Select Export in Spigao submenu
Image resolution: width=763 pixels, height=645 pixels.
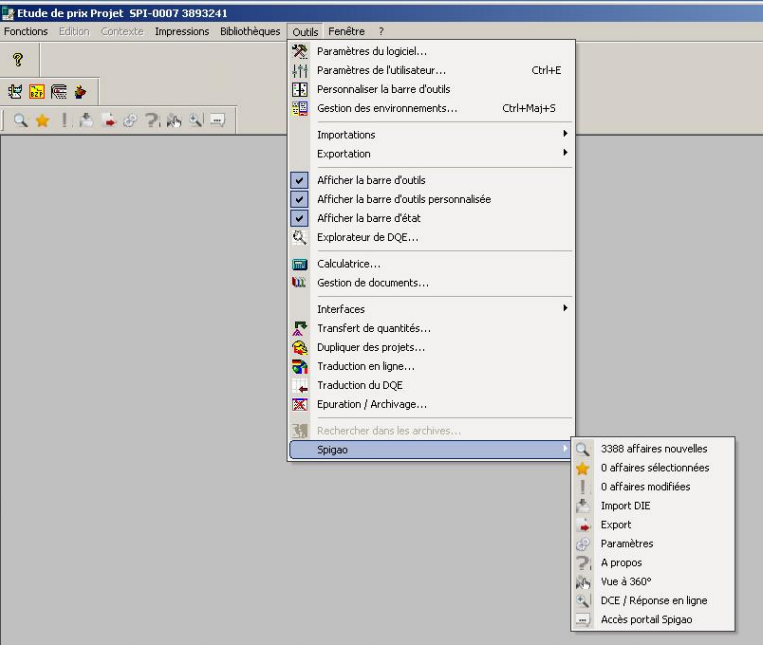point(653,524)
